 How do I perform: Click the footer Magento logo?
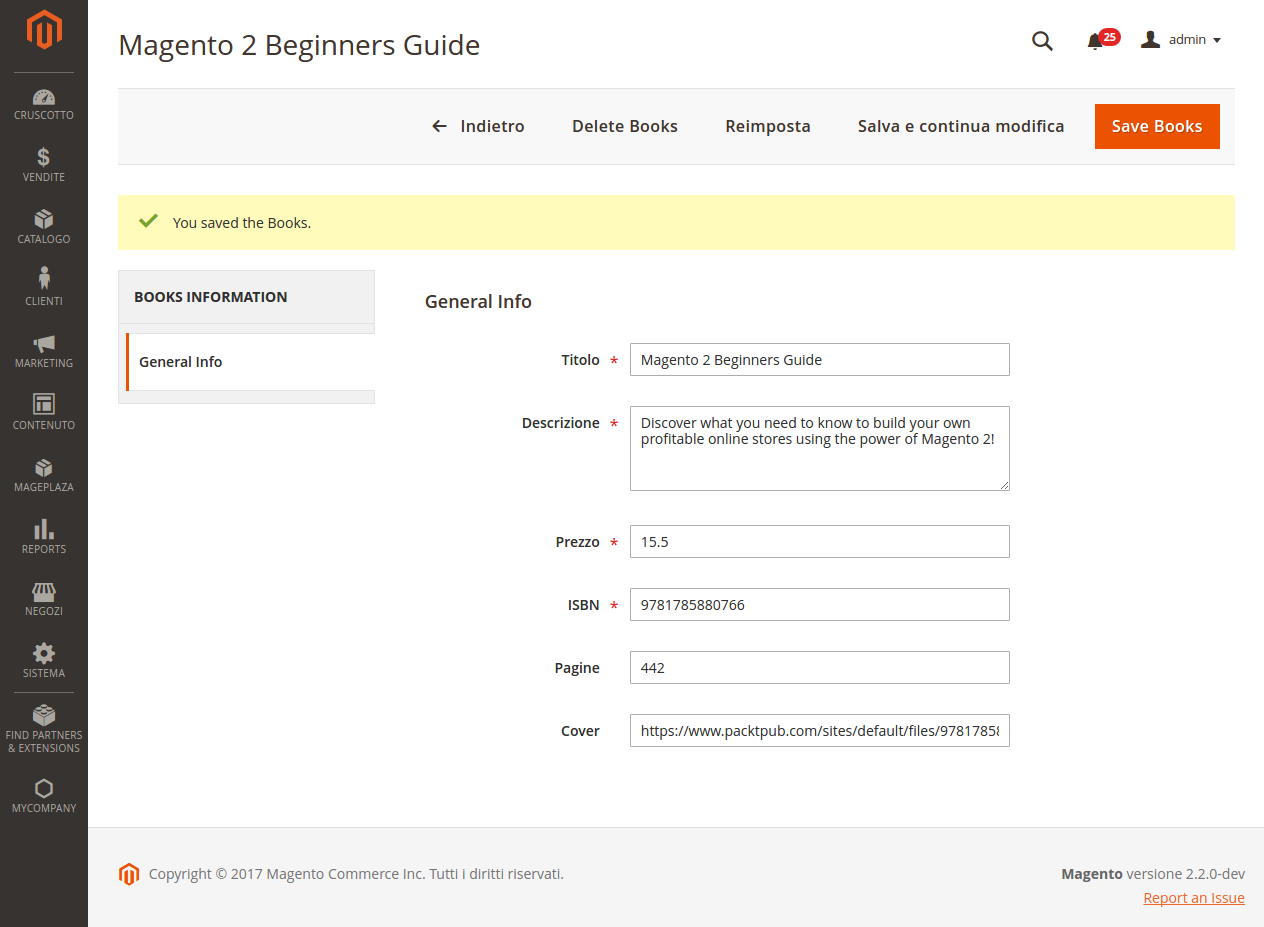(129, 874)
